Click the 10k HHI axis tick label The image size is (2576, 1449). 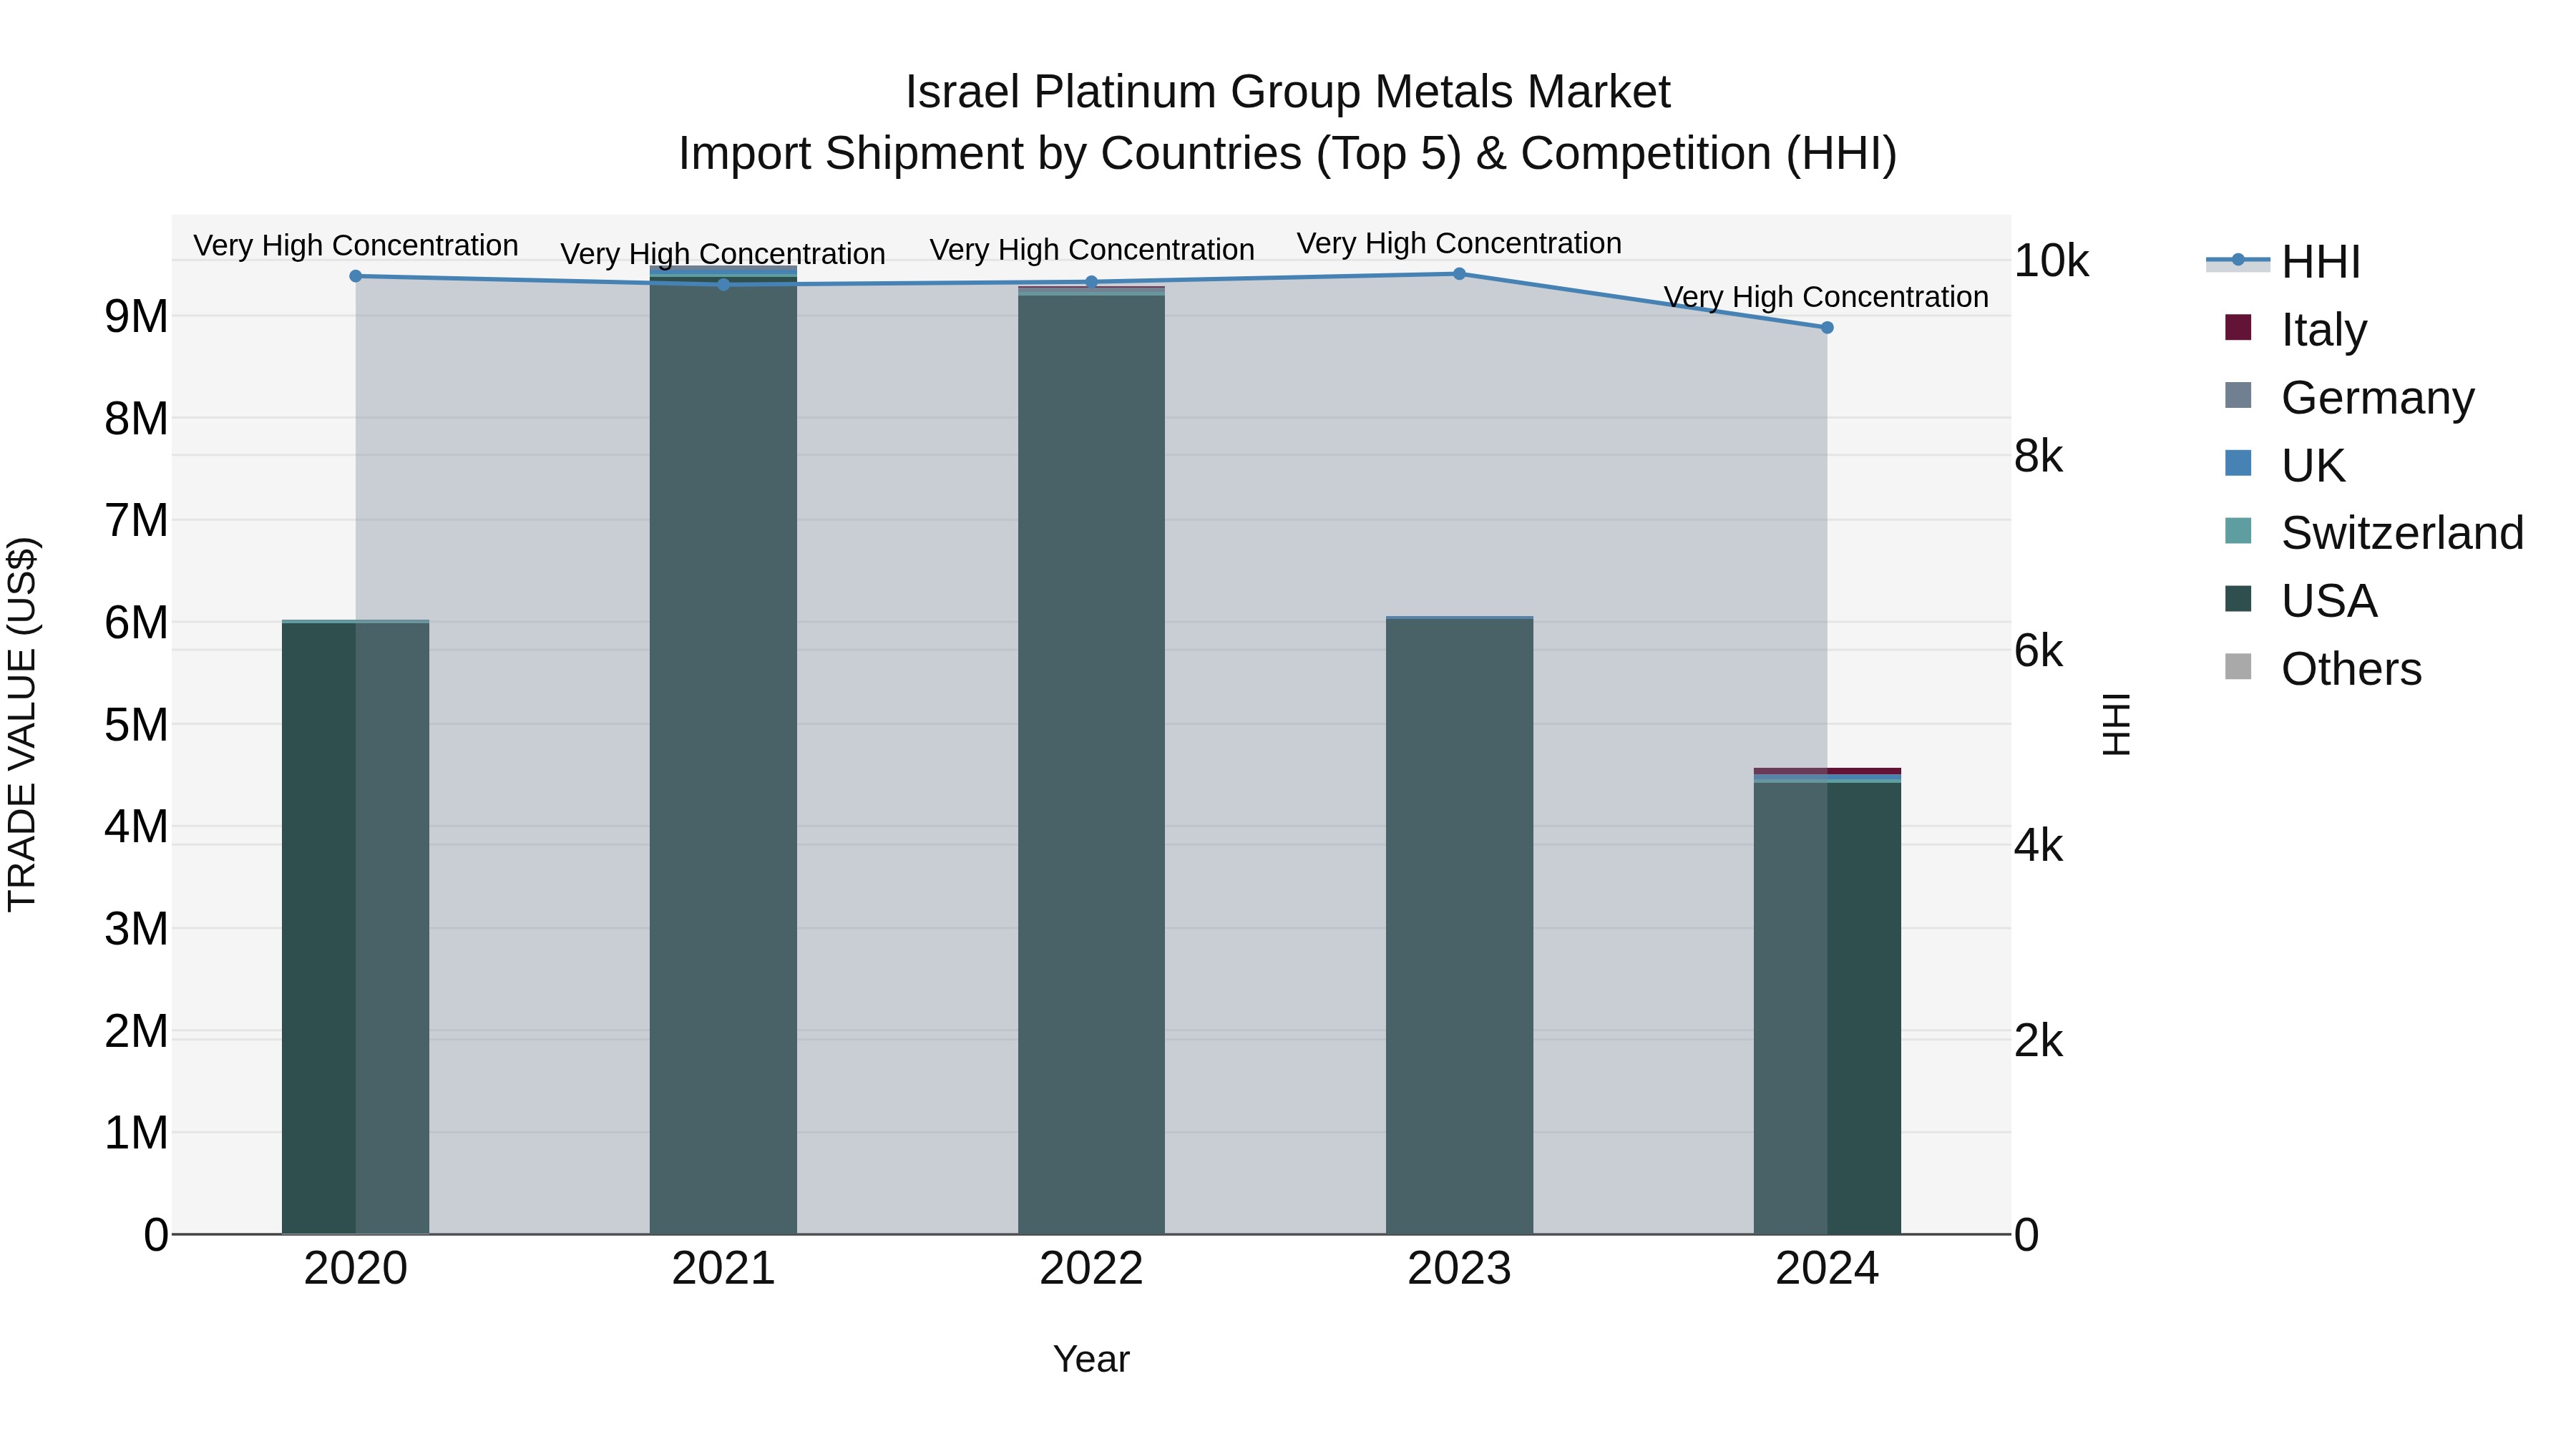pos(2051,261)
